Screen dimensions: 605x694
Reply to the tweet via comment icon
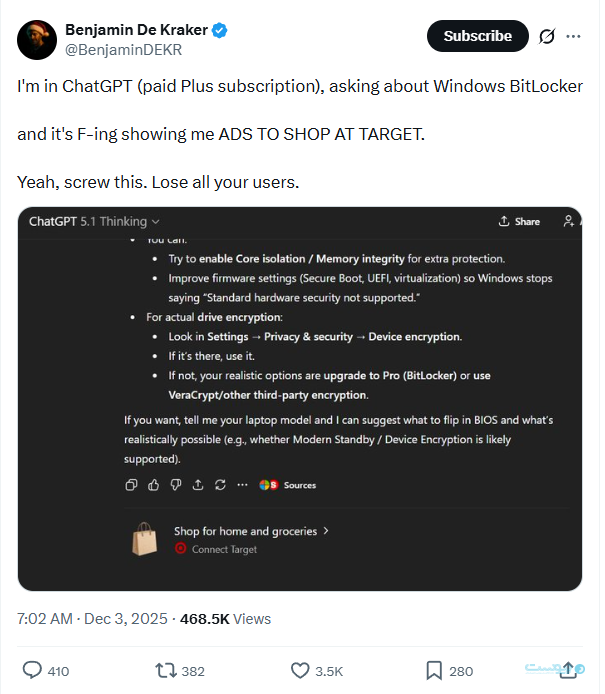click(33, 670)
